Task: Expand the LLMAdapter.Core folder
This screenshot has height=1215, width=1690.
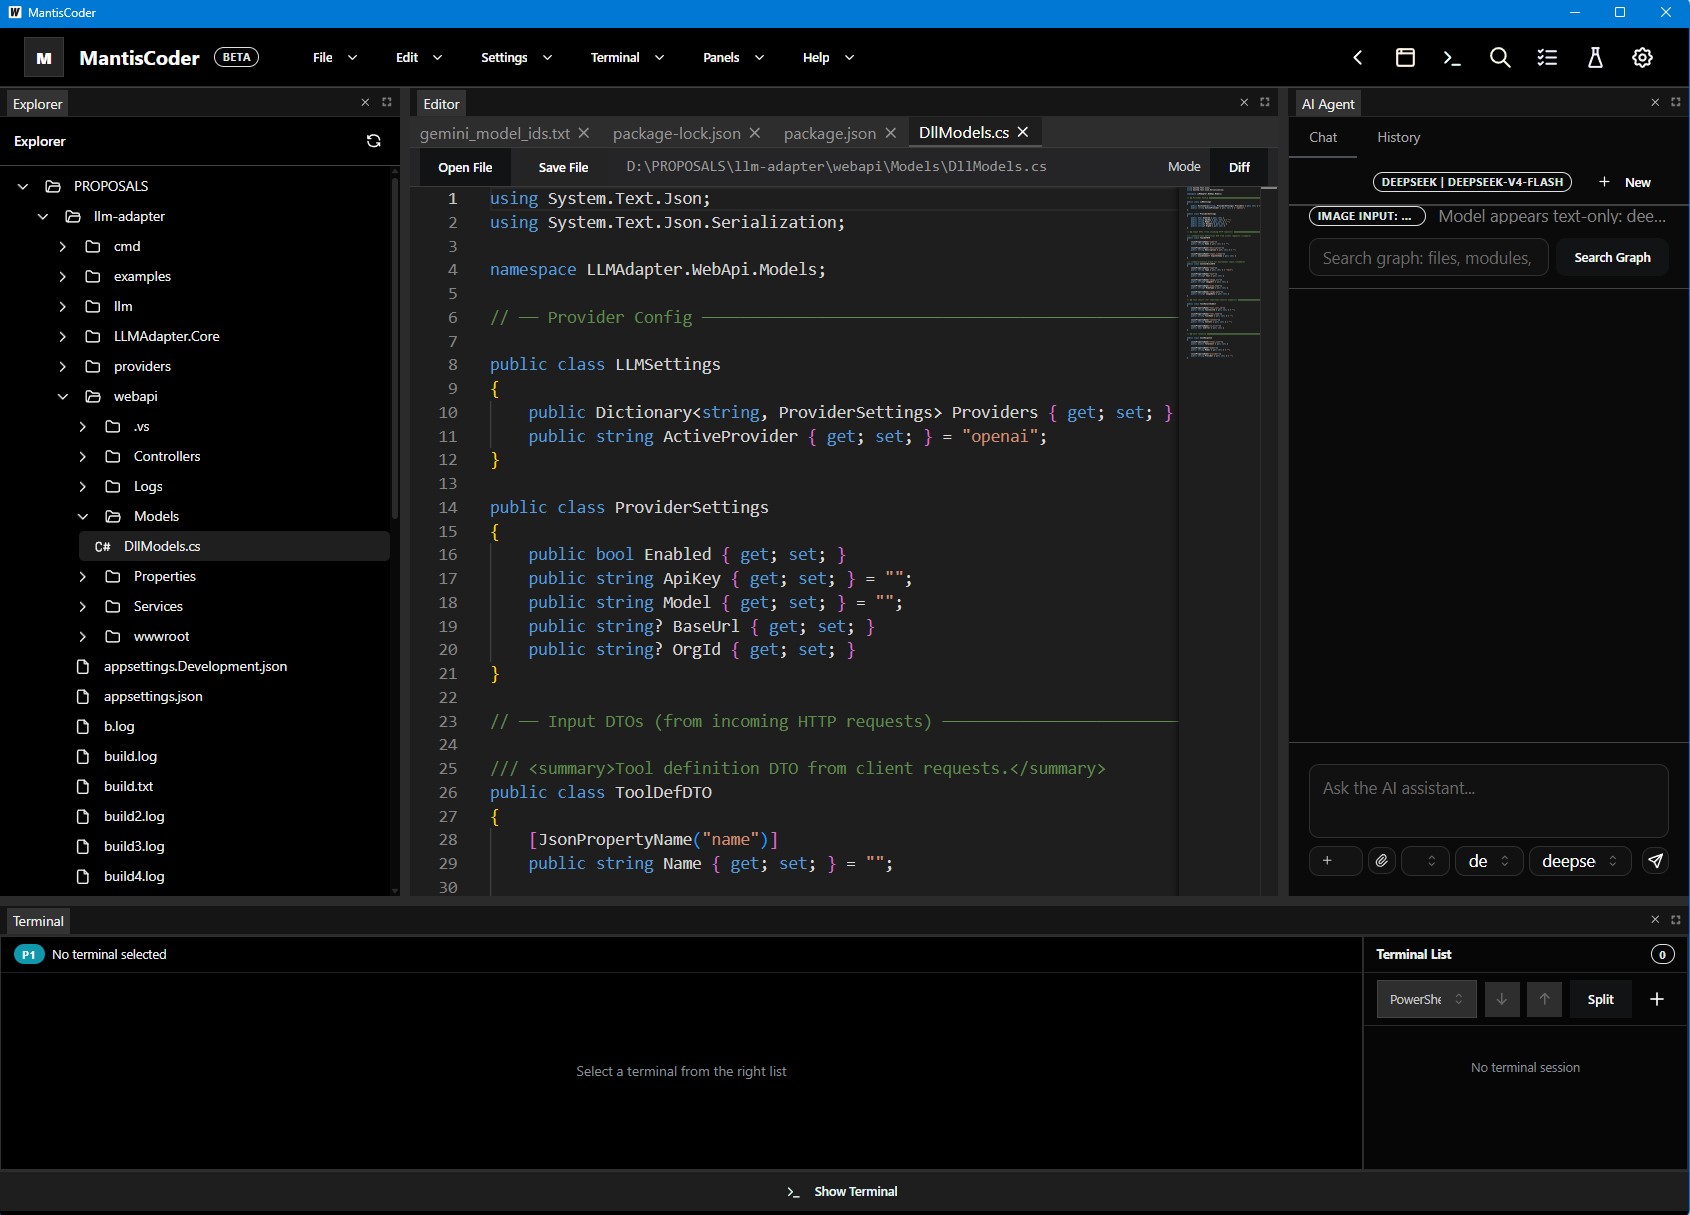Action: [x=63, y=336]
